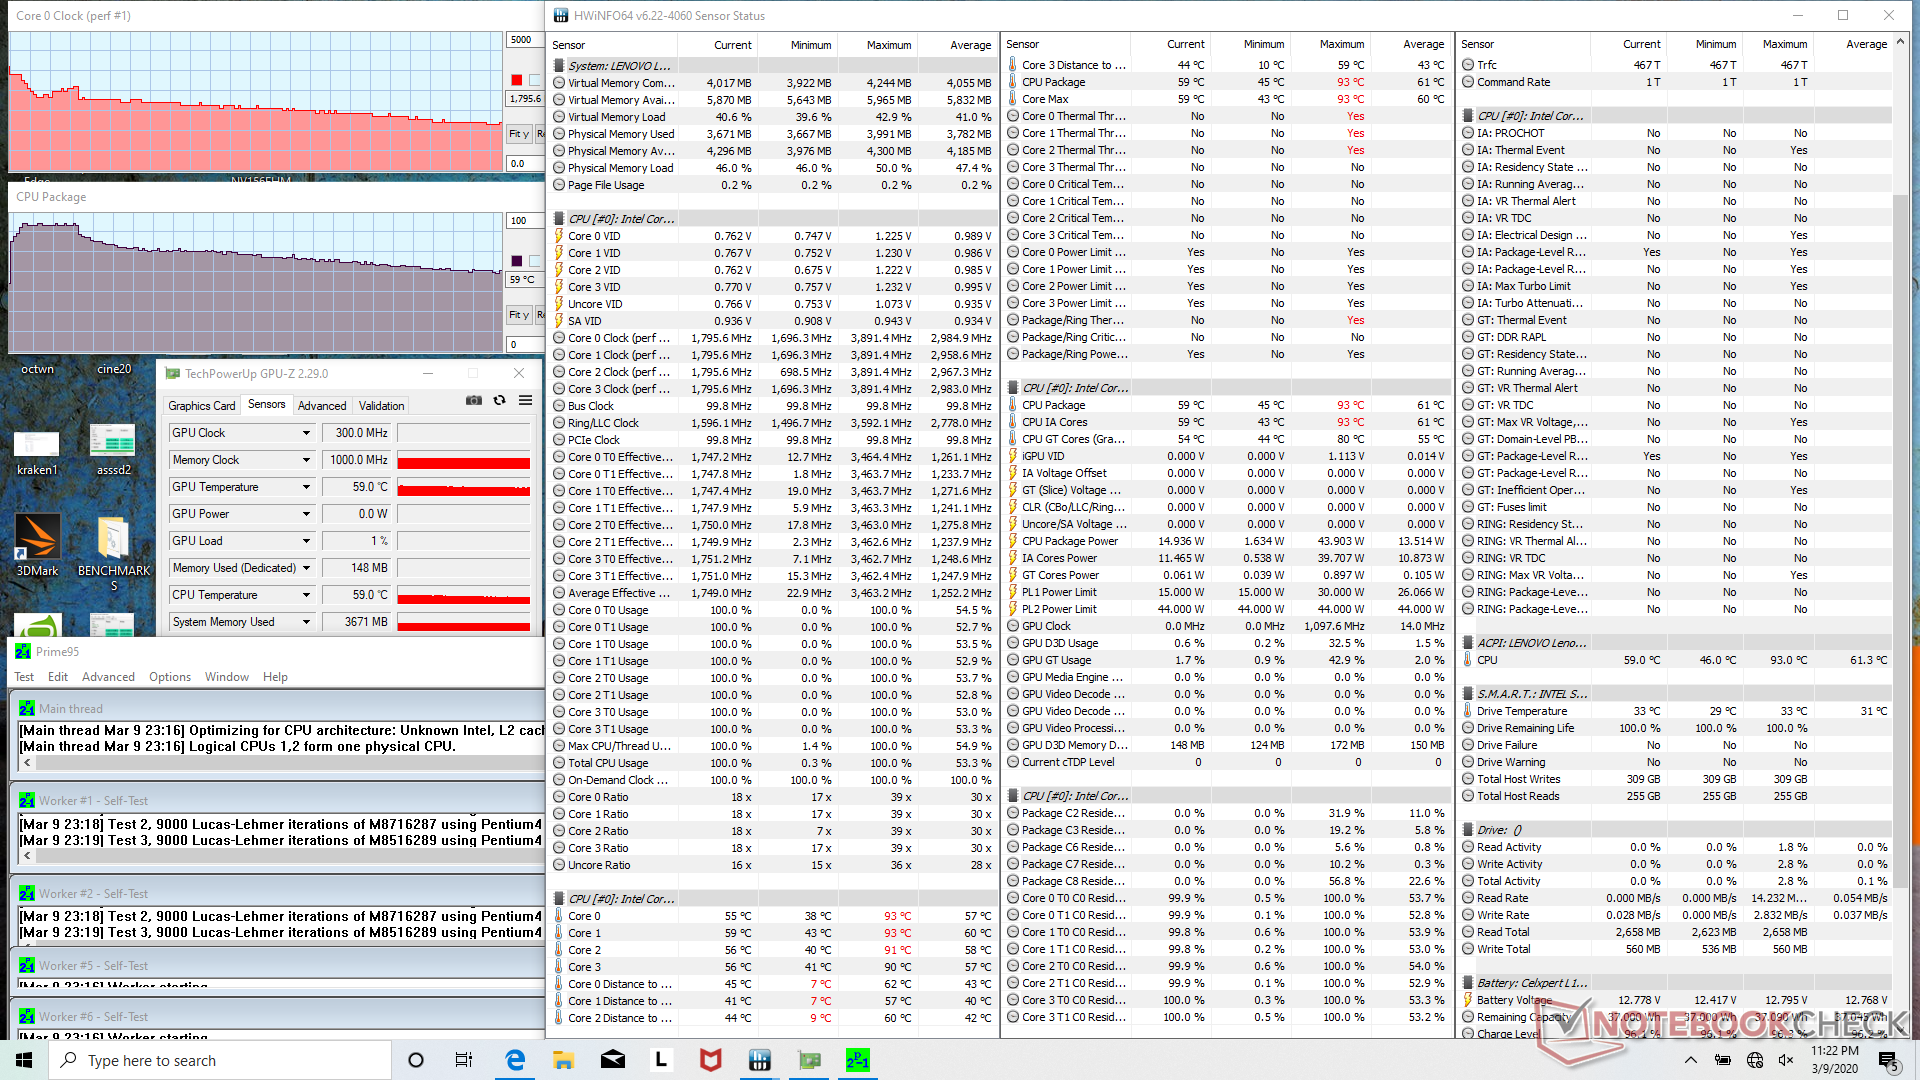
Task: Open the System Memory Used dropdown
Action: (306, 622)
